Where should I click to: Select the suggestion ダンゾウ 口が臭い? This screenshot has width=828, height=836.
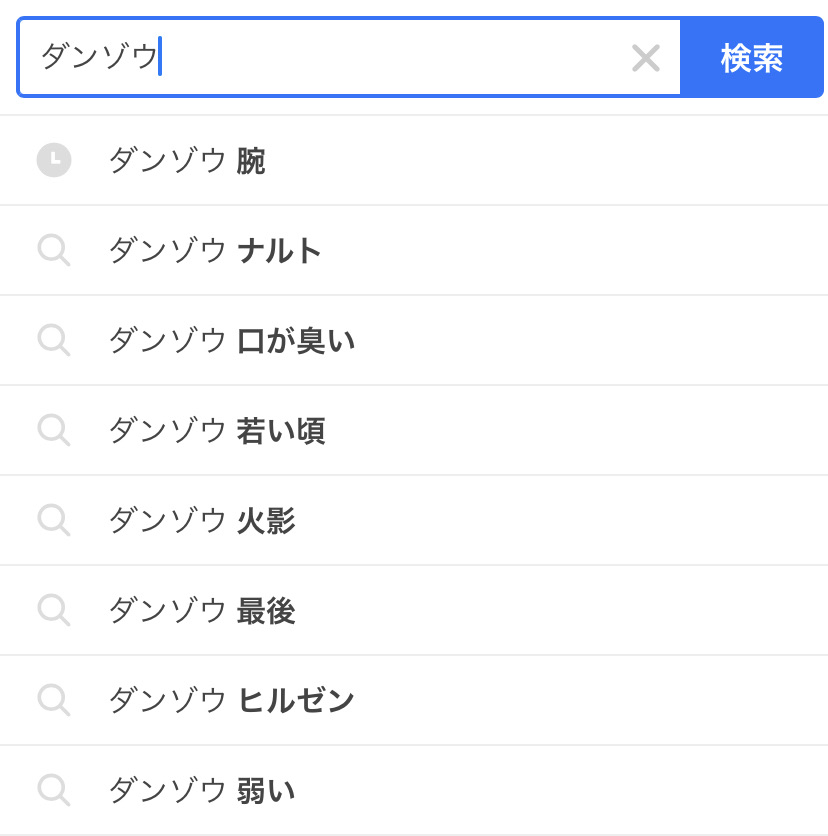231,341
